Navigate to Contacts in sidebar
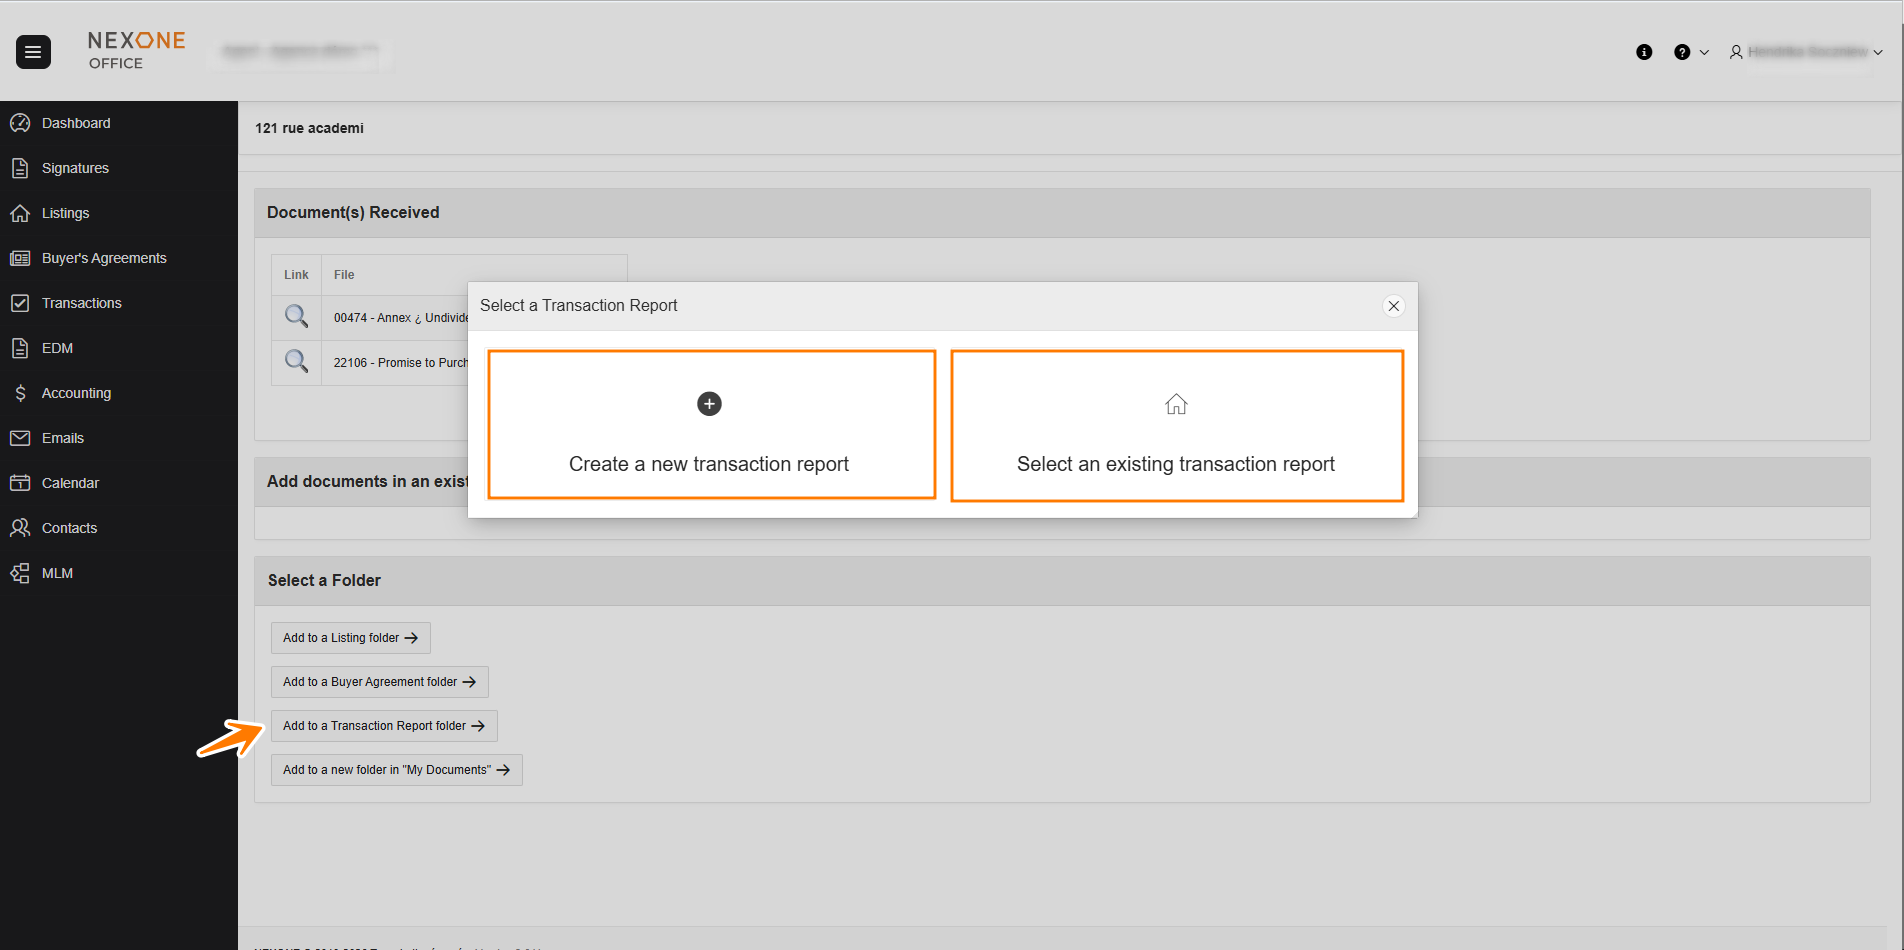 point(69,528)
